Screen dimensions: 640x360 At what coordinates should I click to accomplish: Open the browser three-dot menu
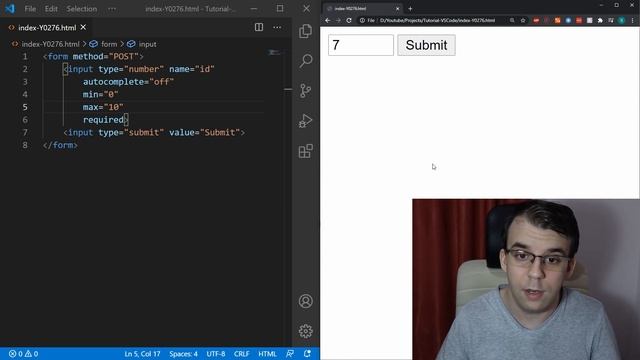point(633,20)
